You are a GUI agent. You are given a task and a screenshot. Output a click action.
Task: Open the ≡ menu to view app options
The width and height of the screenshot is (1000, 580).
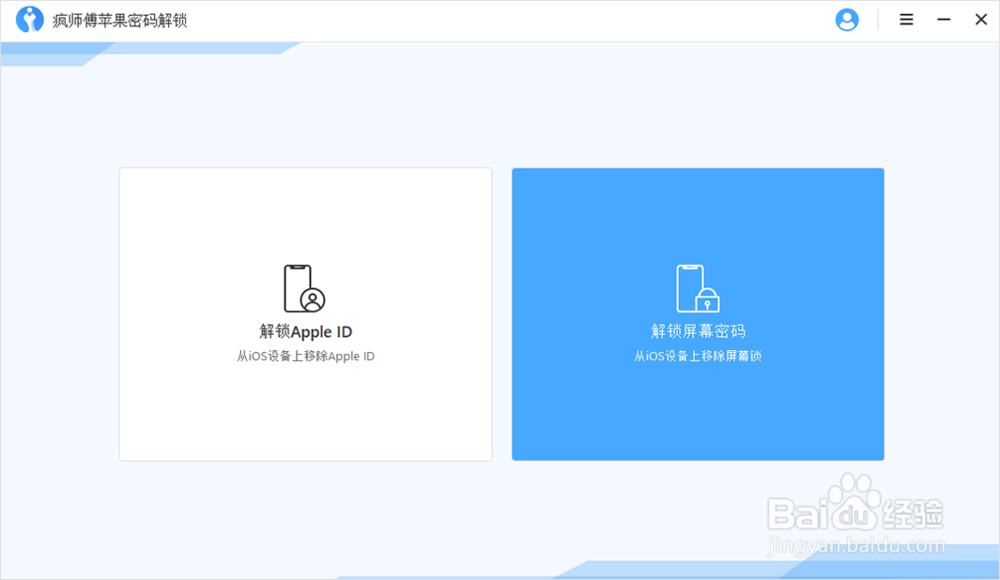(905, 19)
